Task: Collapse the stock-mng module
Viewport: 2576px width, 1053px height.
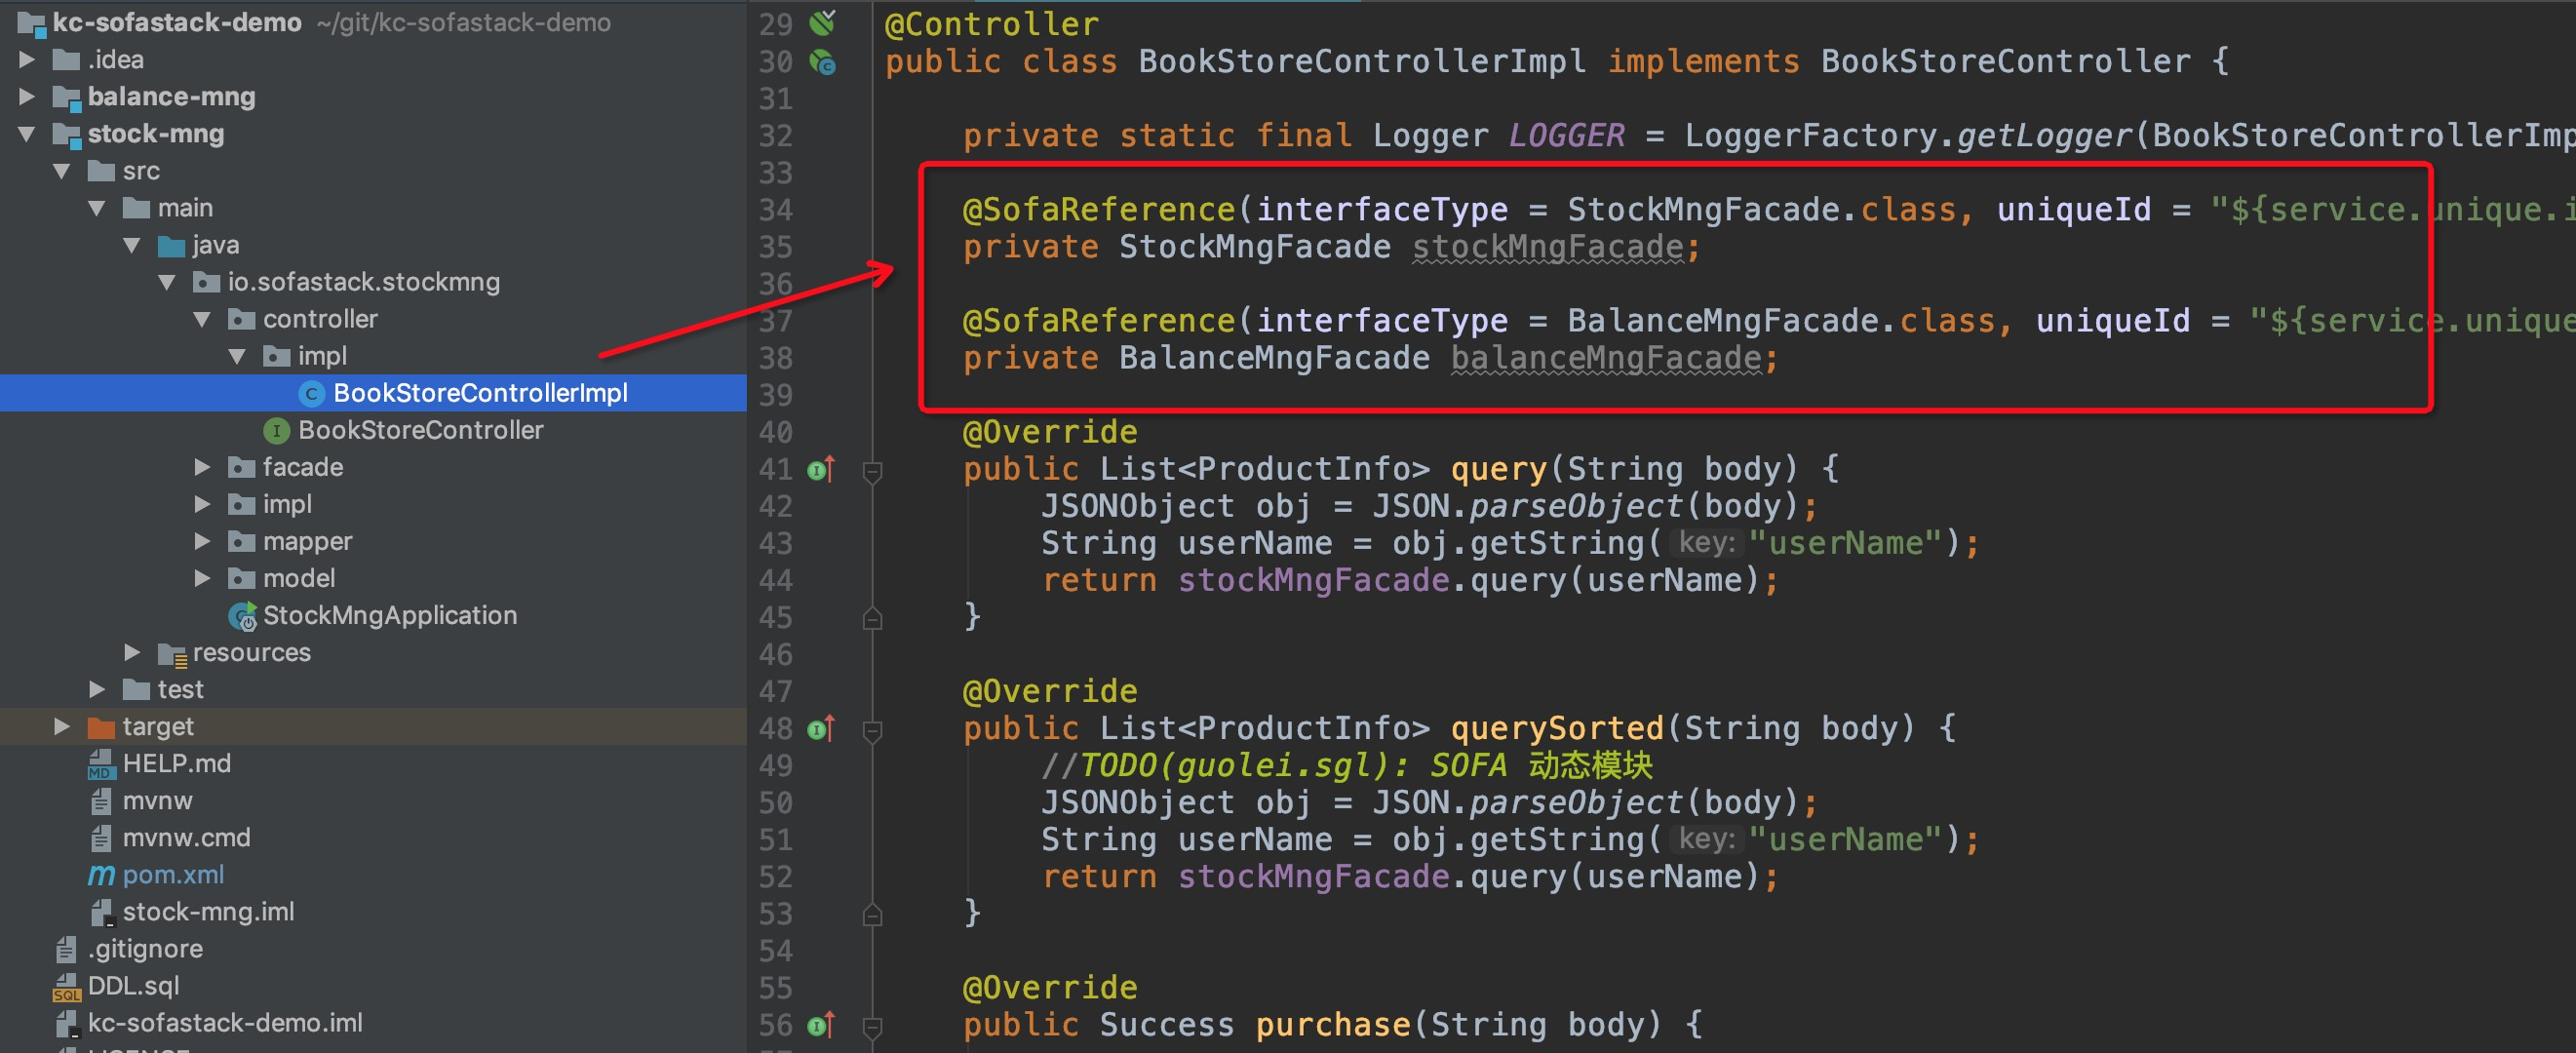Action: [27, 134]
